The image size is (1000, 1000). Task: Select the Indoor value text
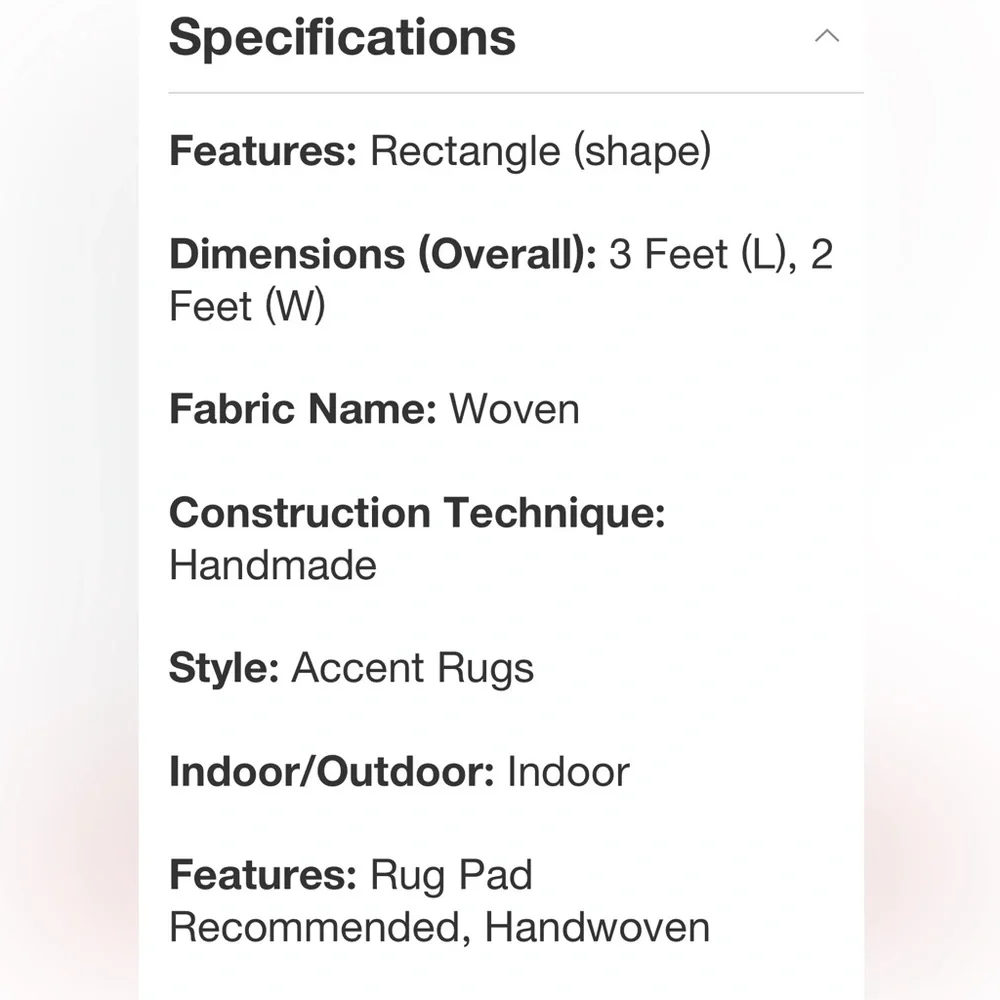point(568,772)
